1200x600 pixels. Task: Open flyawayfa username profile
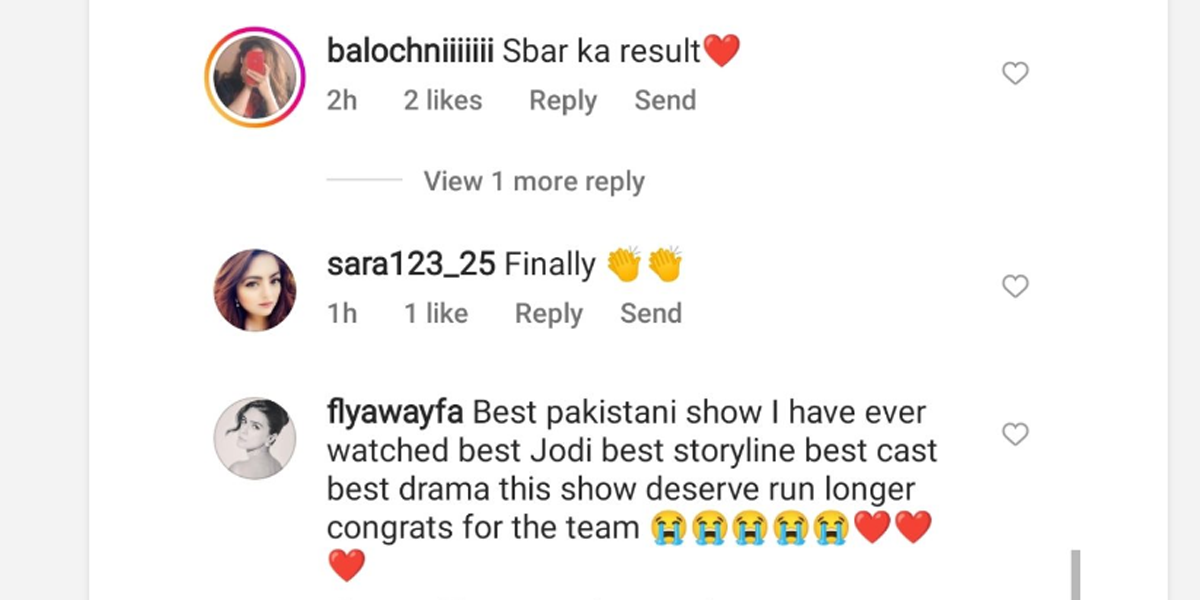(x=395, y=413)
